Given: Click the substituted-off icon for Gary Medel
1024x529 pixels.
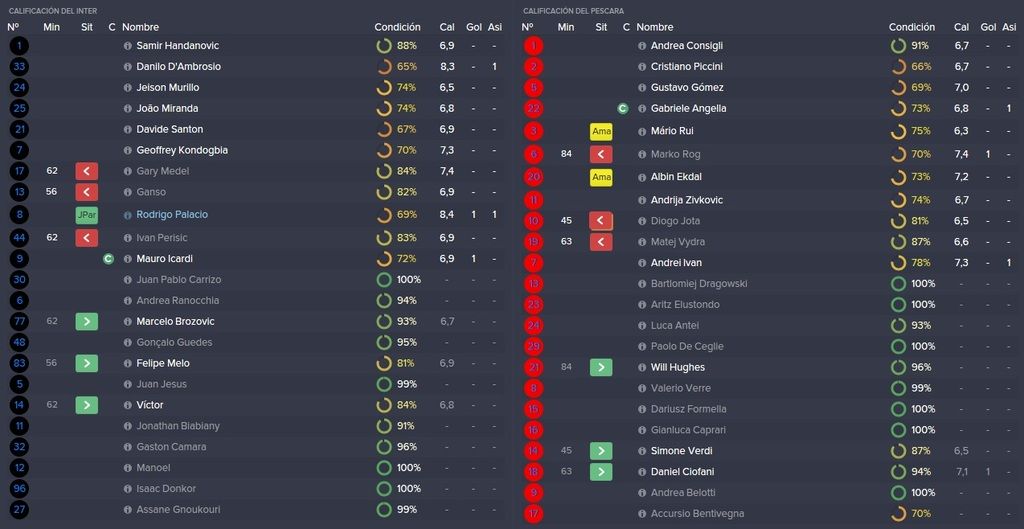Looking at the screenshot, I should tap(87, 171).
